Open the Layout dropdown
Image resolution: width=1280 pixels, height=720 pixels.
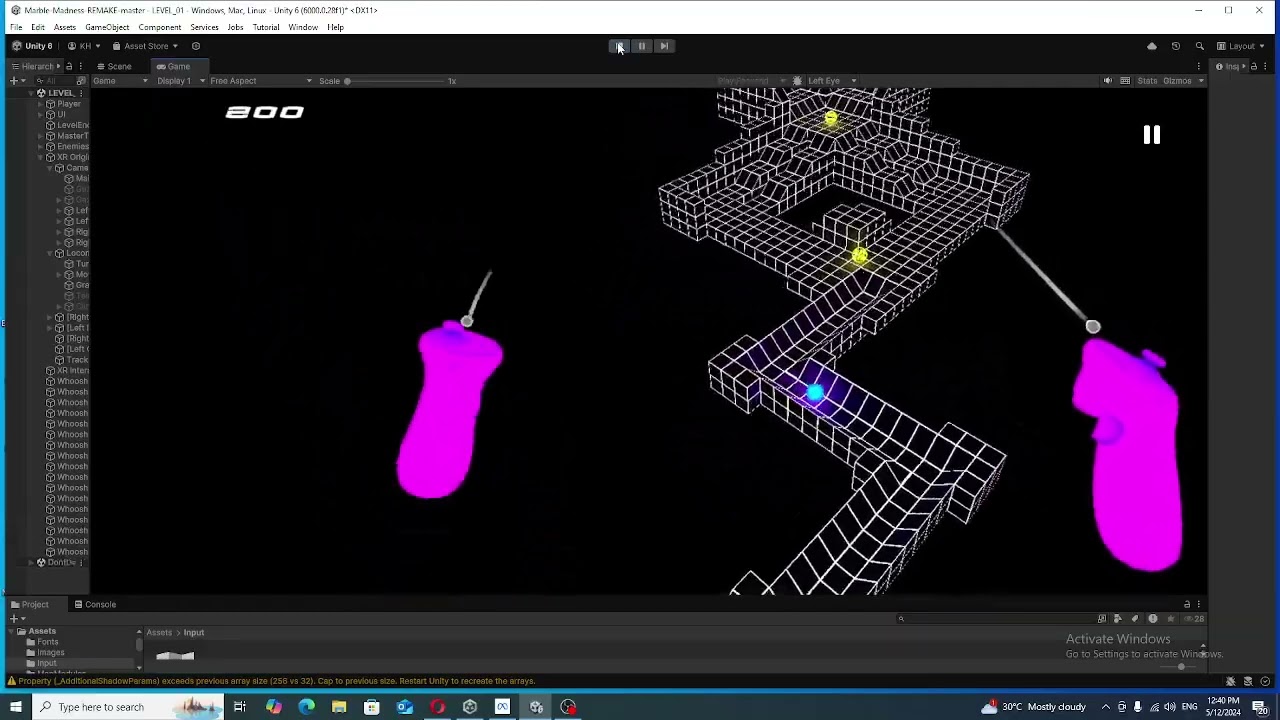click(1242, 46)
